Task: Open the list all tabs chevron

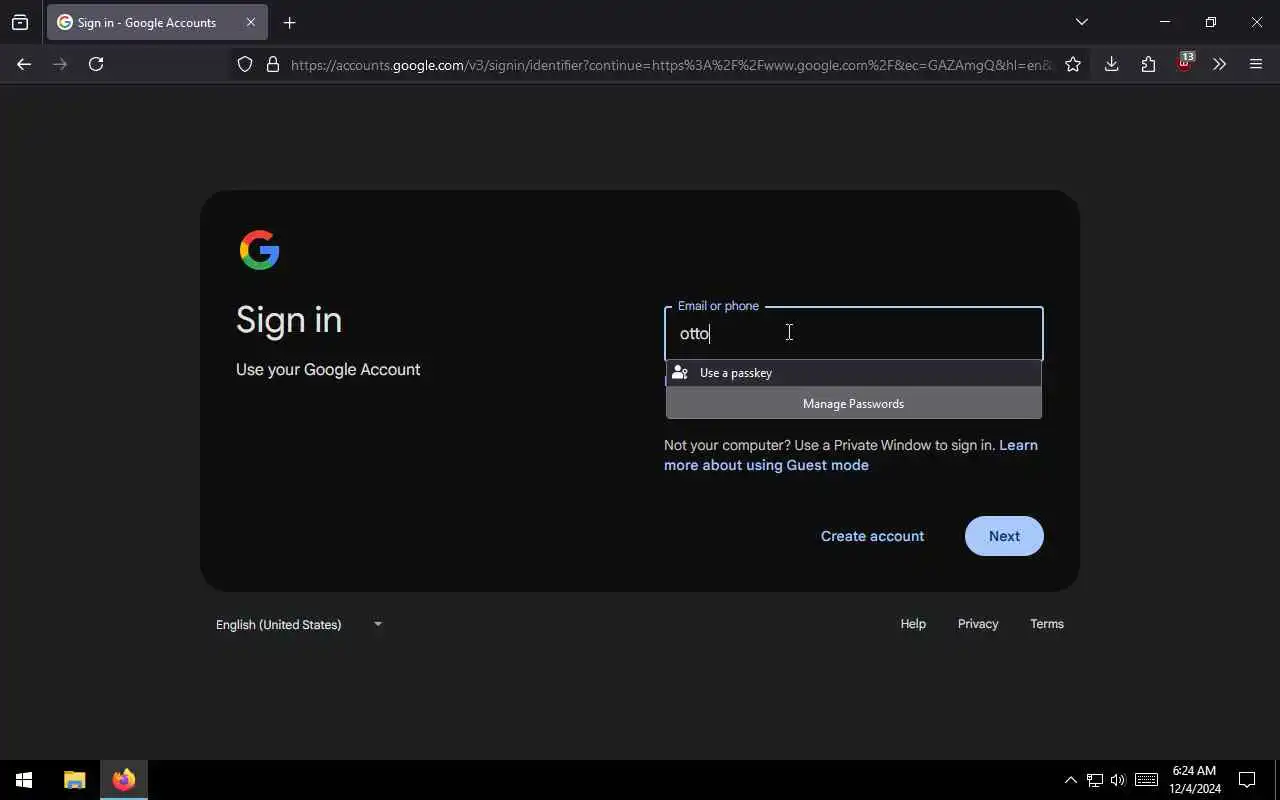Action: [x=1081, y=22]
